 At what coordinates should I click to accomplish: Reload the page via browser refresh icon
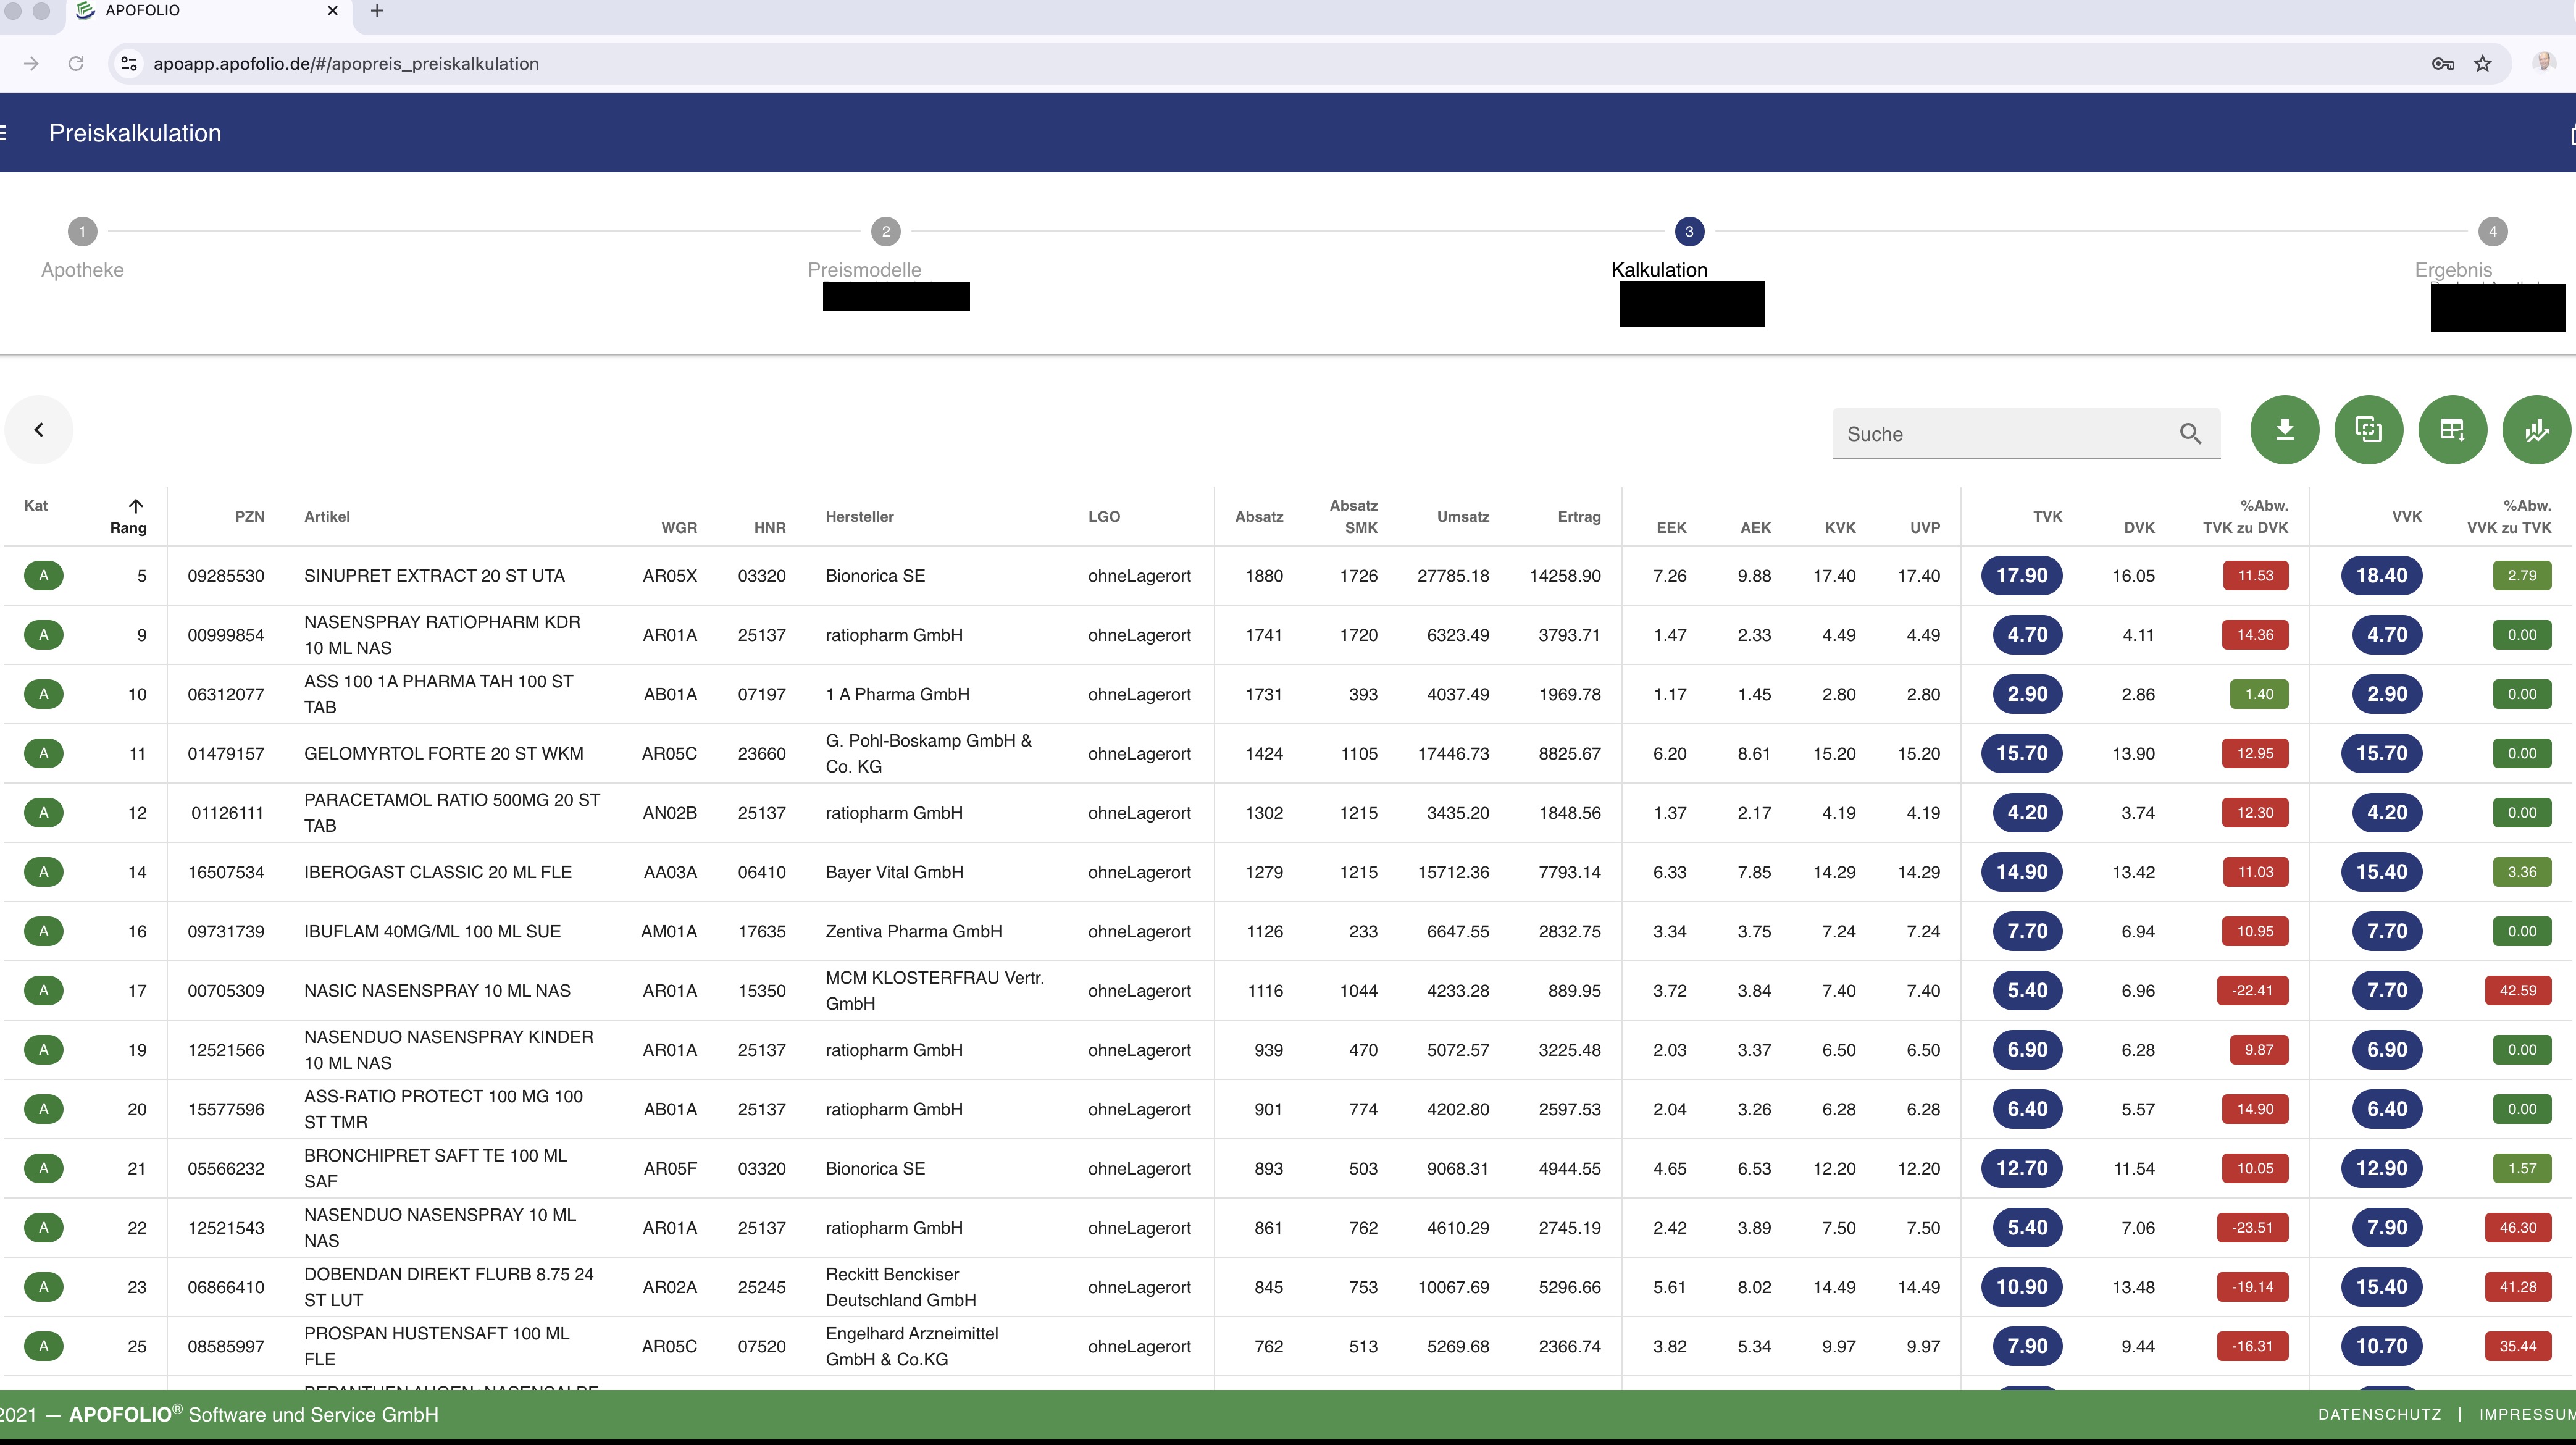(x=76, y=64)
